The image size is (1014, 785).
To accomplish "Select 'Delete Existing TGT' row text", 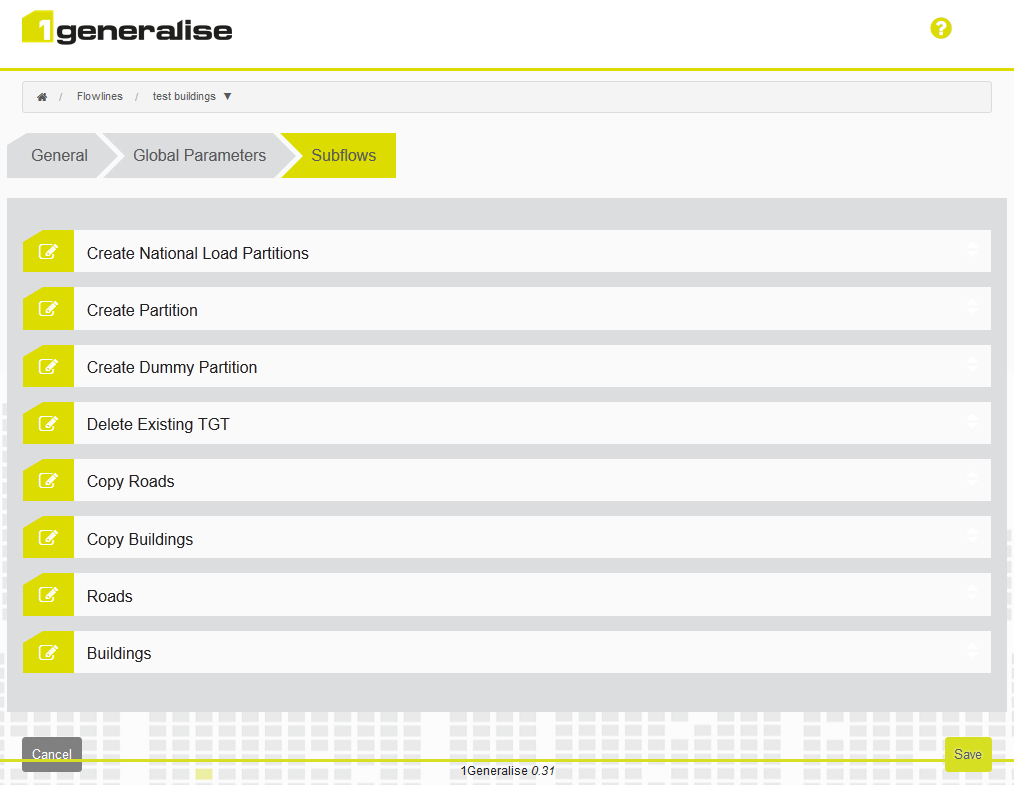I will pyautogui.click(x=158, y=424).
